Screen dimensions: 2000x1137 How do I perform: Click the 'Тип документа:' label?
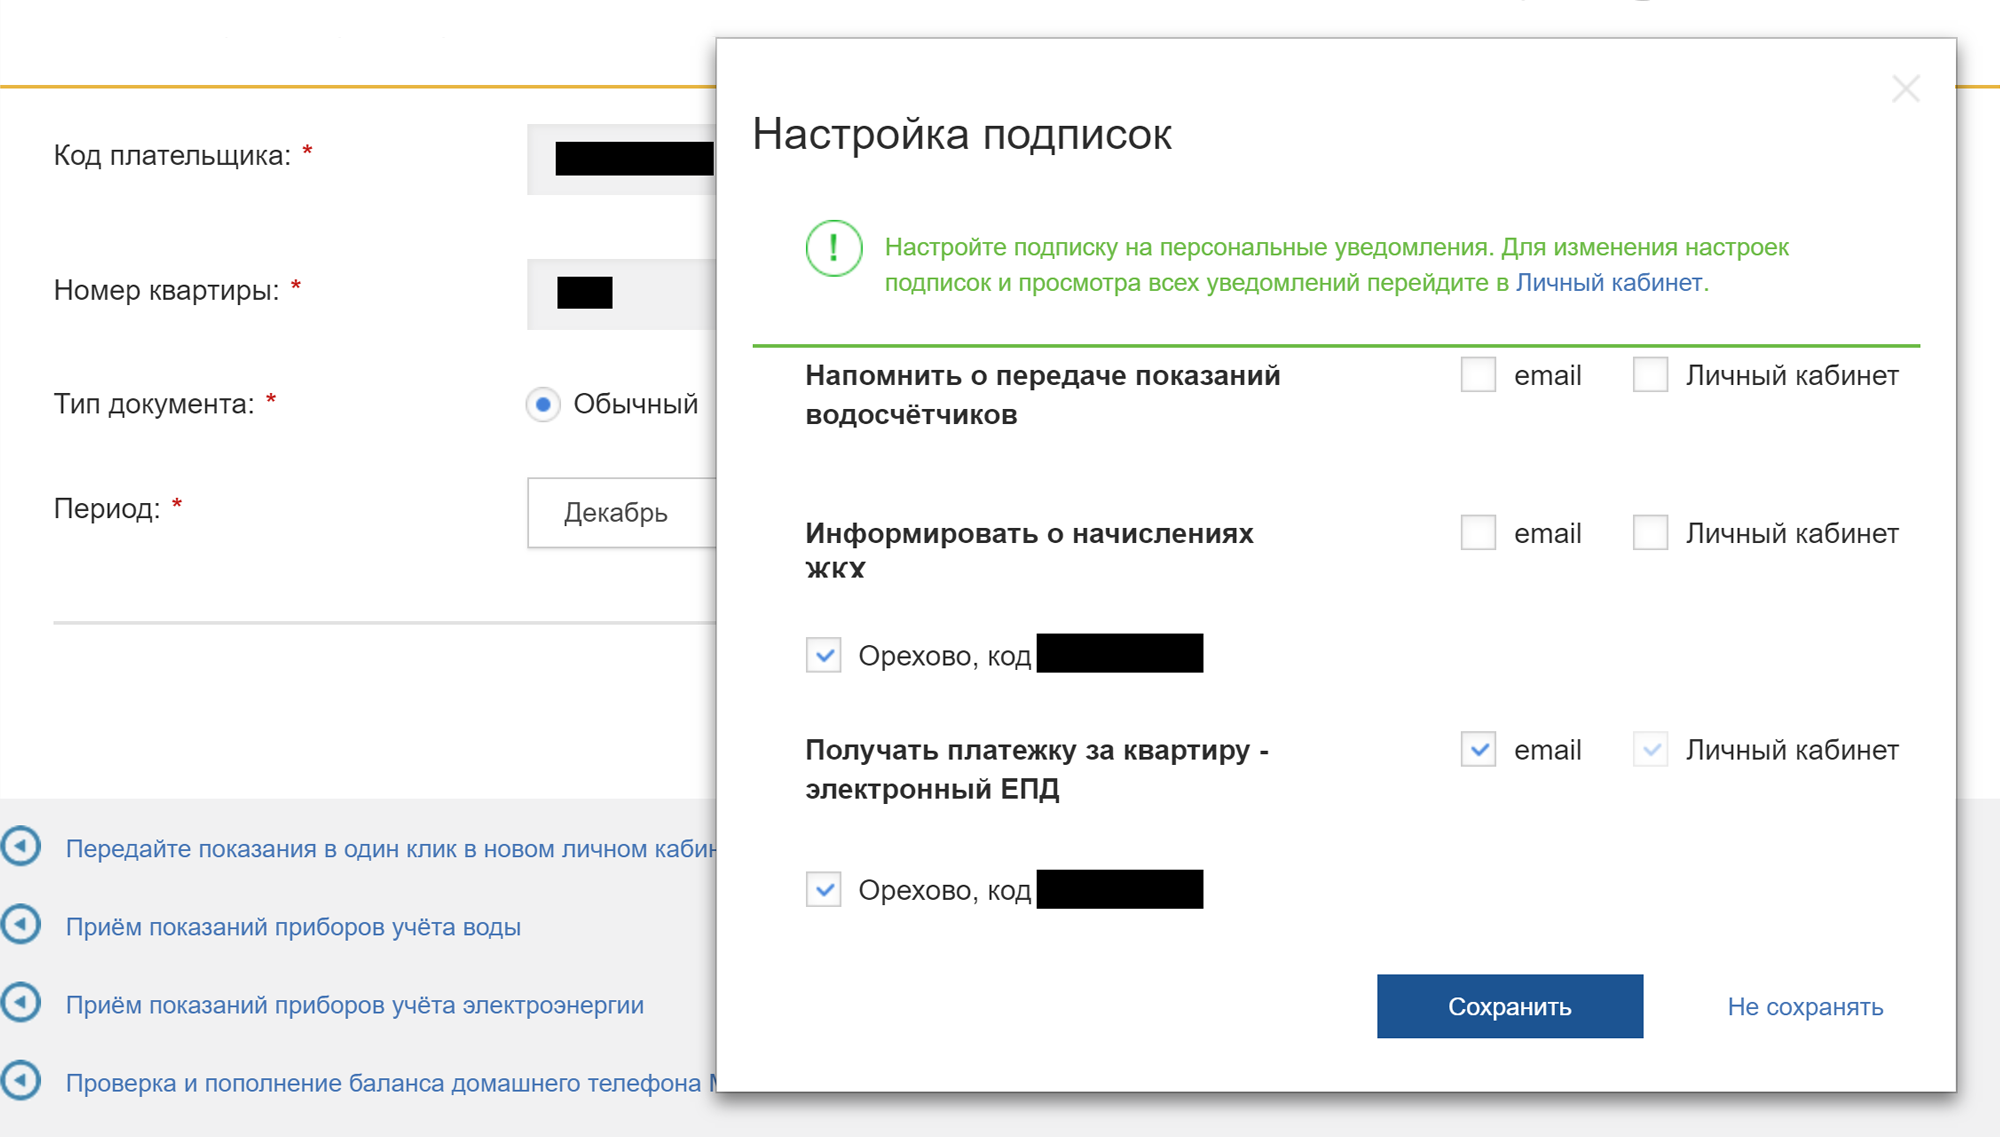pos(154,404)
